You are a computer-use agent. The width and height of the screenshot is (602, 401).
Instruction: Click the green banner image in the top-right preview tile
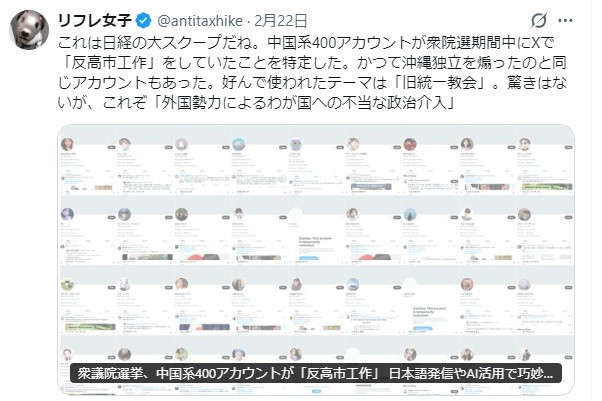547,187
